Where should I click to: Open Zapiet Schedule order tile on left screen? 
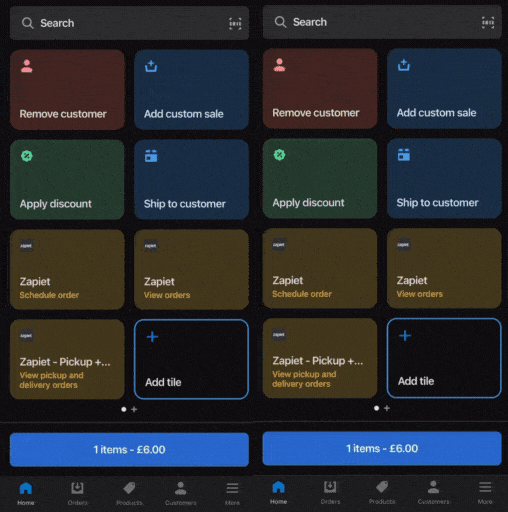[x=67, y=269]
